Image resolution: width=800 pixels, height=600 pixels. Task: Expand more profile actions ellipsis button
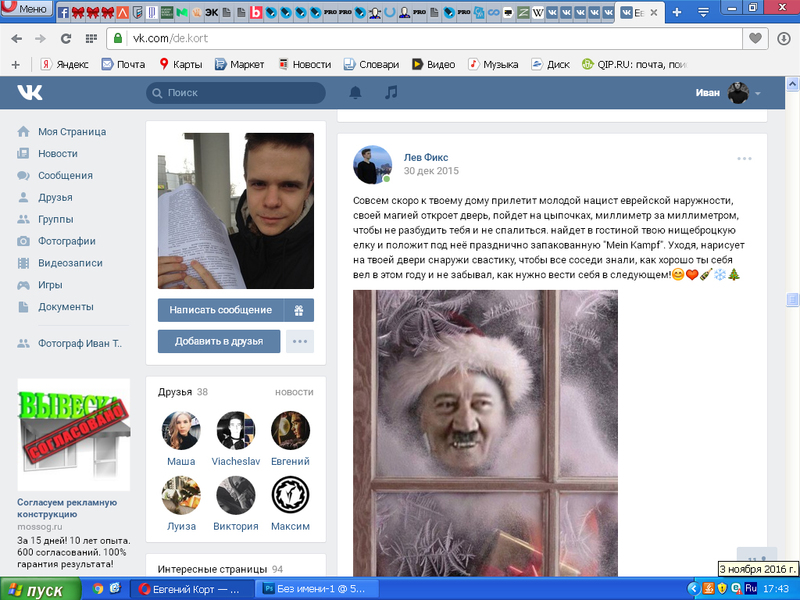click(x=299, y=341)
